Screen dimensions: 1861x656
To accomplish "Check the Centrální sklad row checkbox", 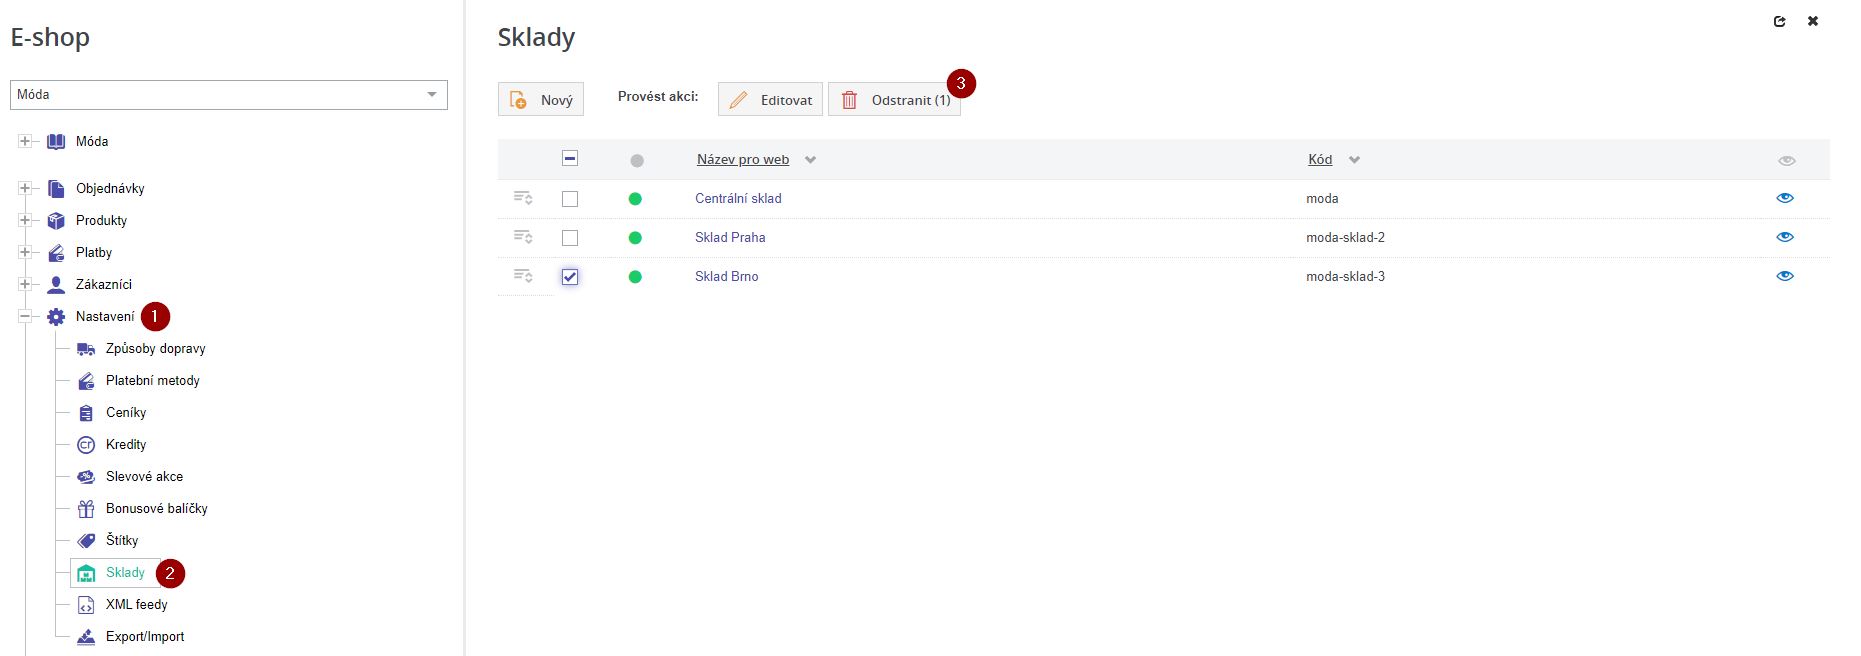I will click(570, 199).
